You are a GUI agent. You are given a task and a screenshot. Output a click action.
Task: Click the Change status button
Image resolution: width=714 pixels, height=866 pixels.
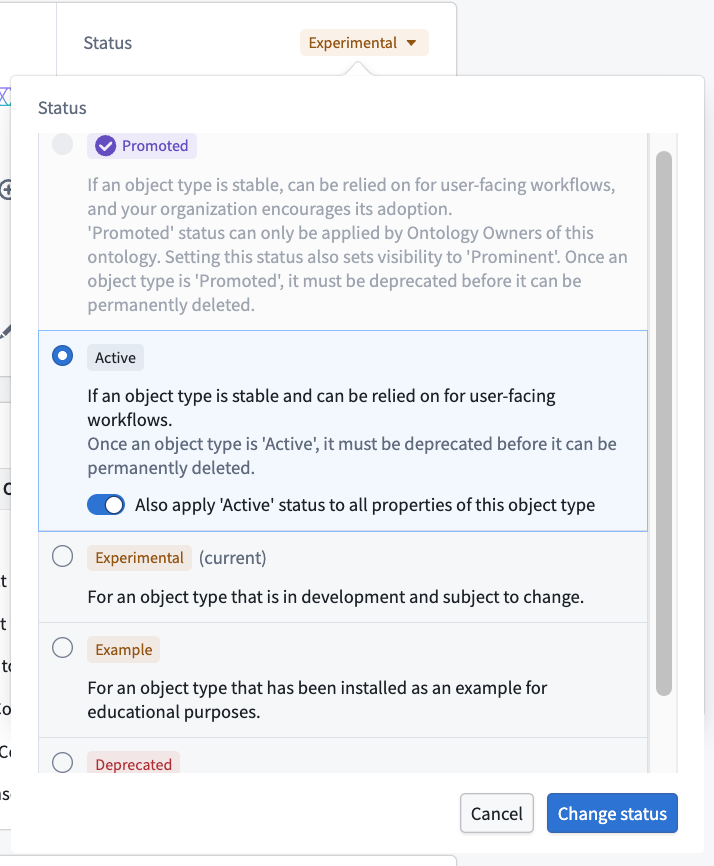coord(612,813)
